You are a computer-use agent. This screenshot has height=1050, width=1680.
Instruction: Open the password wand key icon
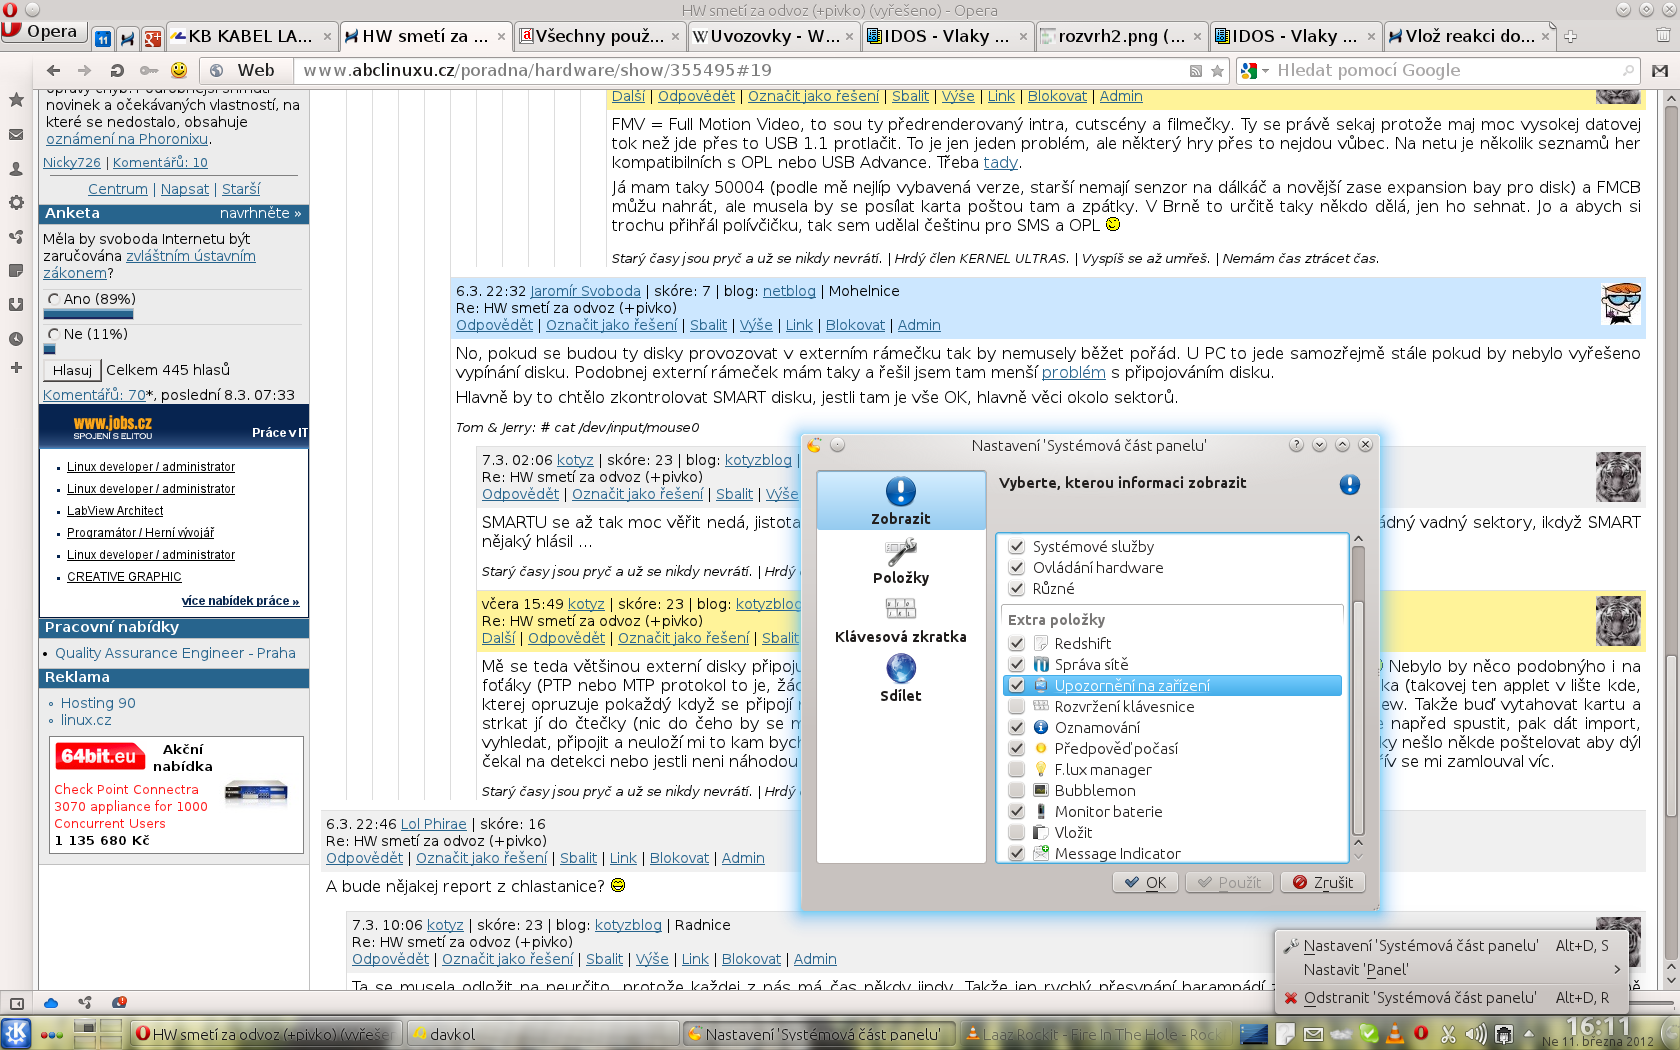(x=149, y=70)
